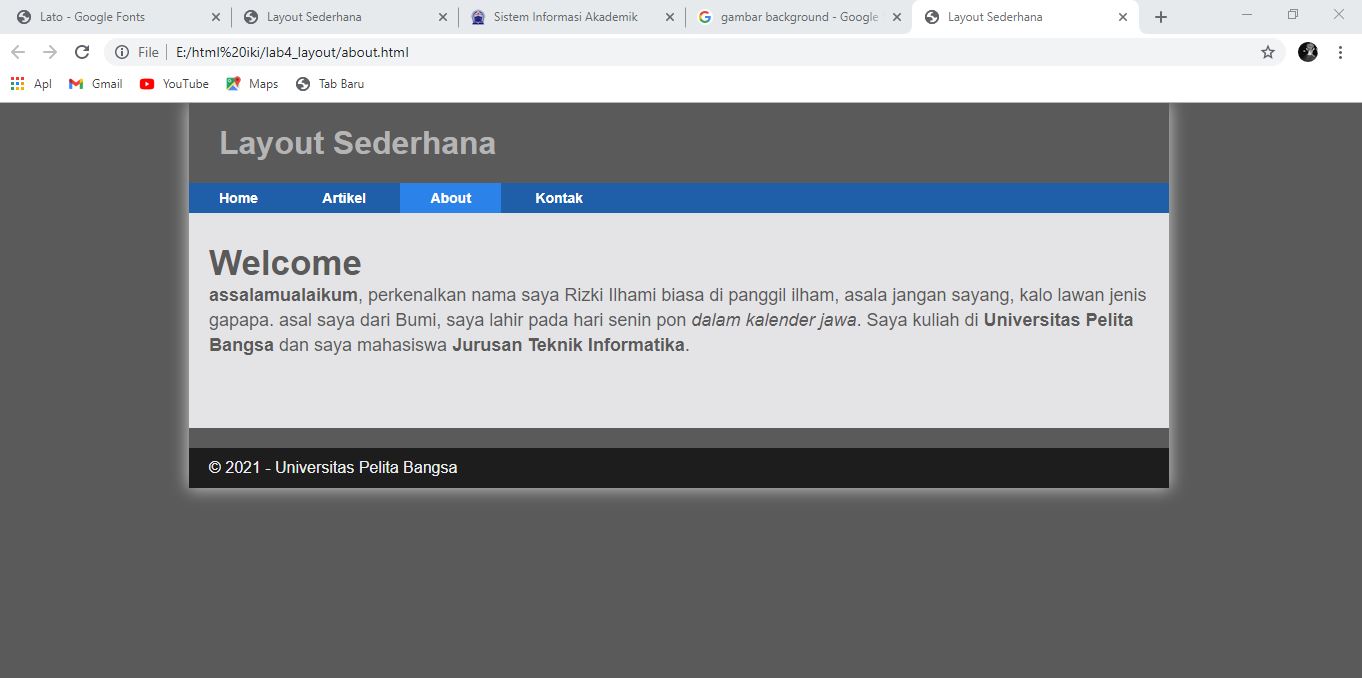Open the Tab Baru bookmark
This screenshot has width=1362, height=678.
(329, 84)
